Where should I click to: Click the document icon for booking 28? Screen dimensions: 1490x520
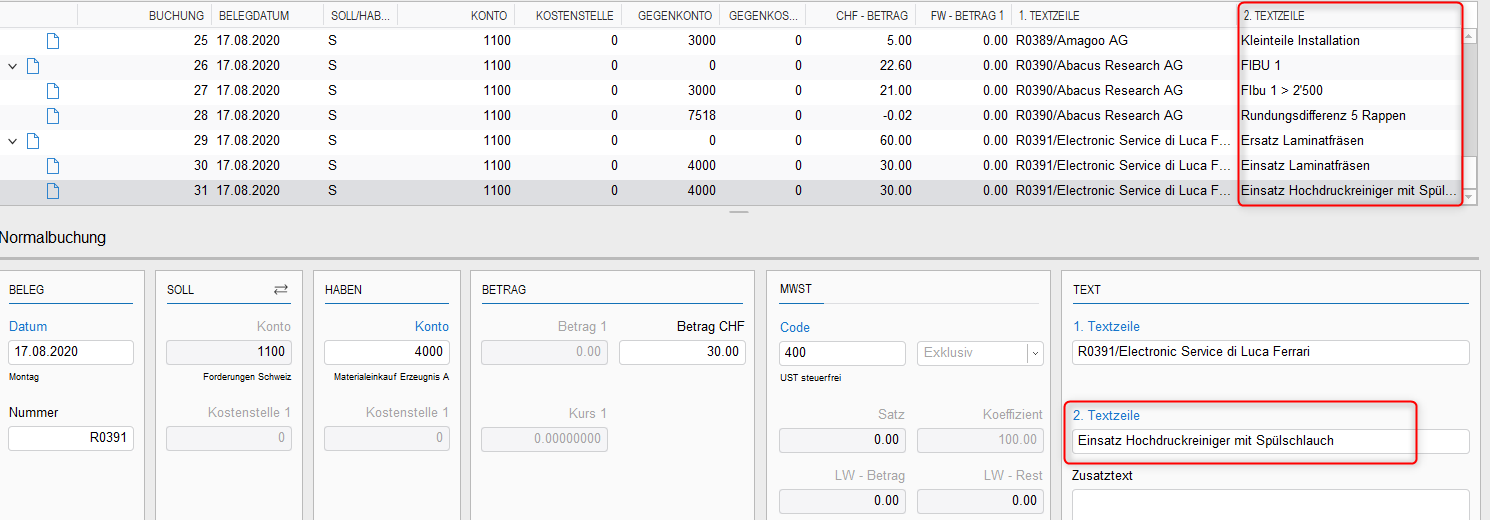click(53, 116)
